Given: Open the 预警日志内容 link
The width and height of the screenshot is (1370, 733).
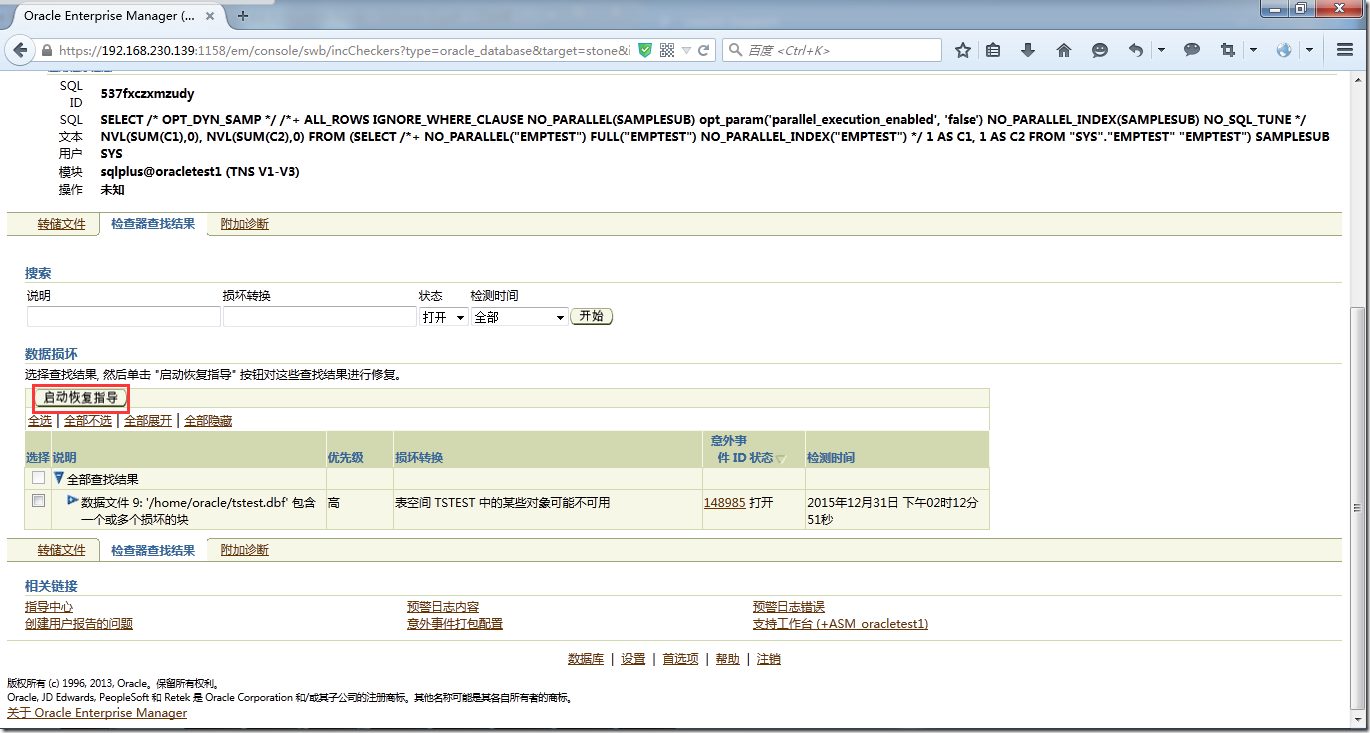Looking at the screenshot, I should tap(443, 607).
